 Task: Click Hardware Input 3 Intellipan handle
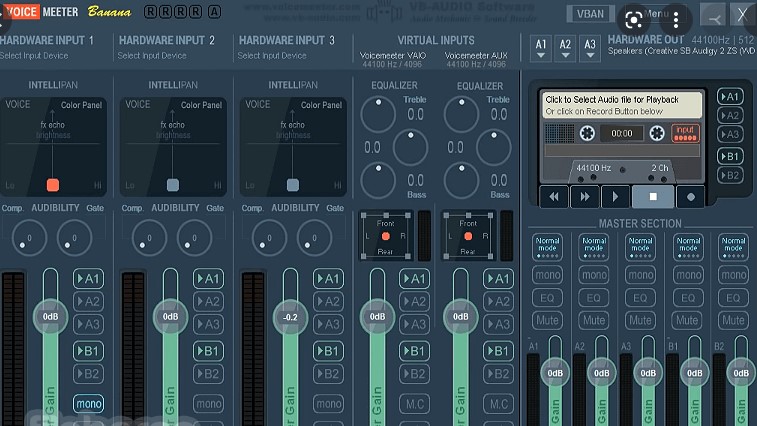293,185
